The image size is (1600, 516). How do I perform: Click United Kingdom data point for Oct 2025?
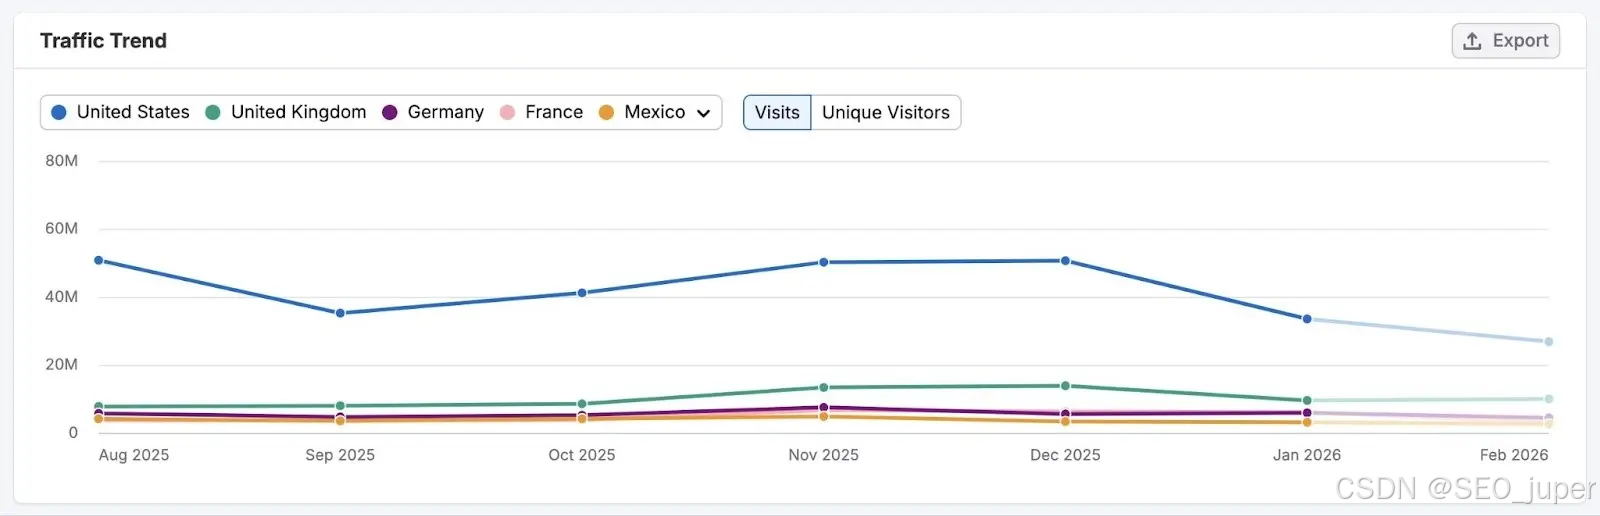pos(582,404)
